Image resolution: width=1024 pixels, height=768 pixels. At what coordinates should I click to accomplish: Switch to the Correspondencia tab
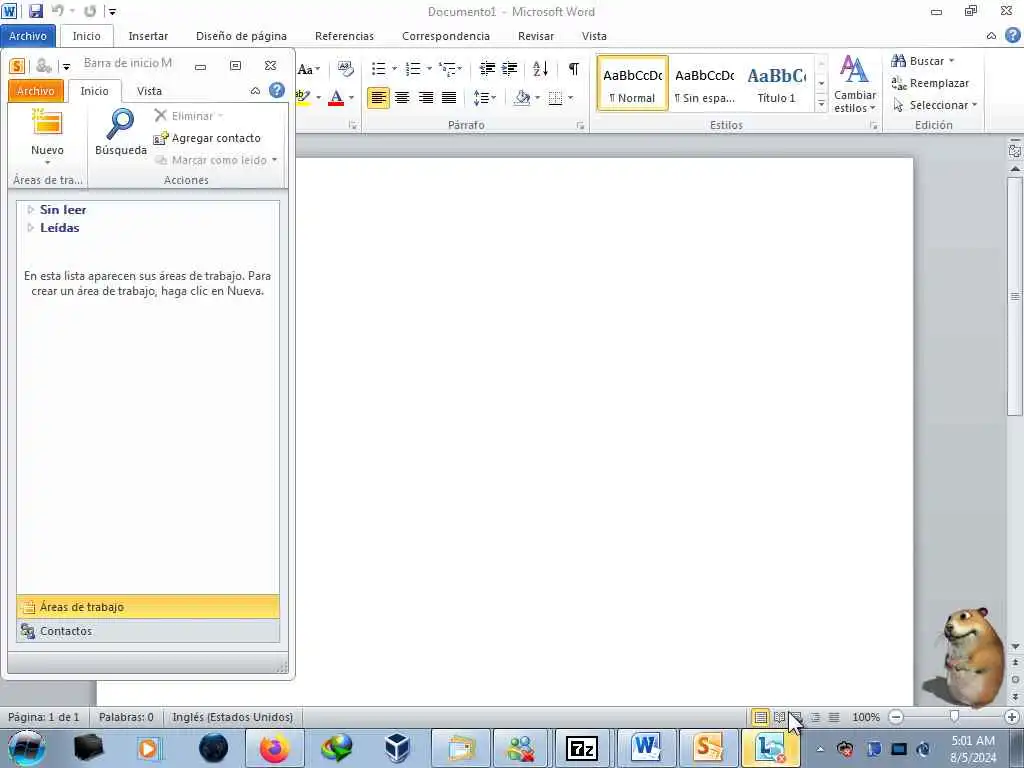(445, 36)
